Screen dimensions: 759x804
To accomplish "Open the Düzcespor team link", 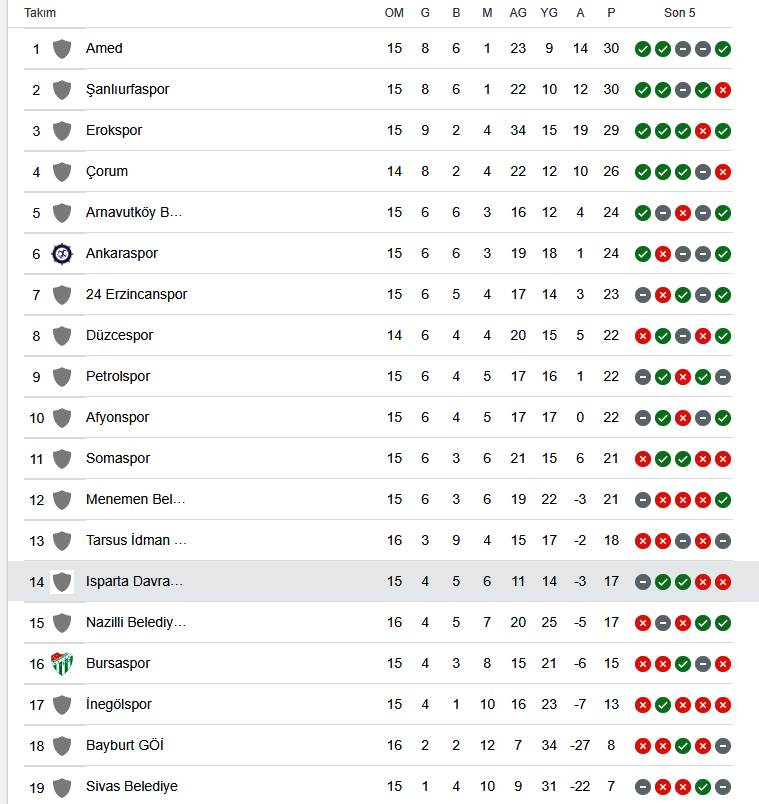I will click(119, 335).
